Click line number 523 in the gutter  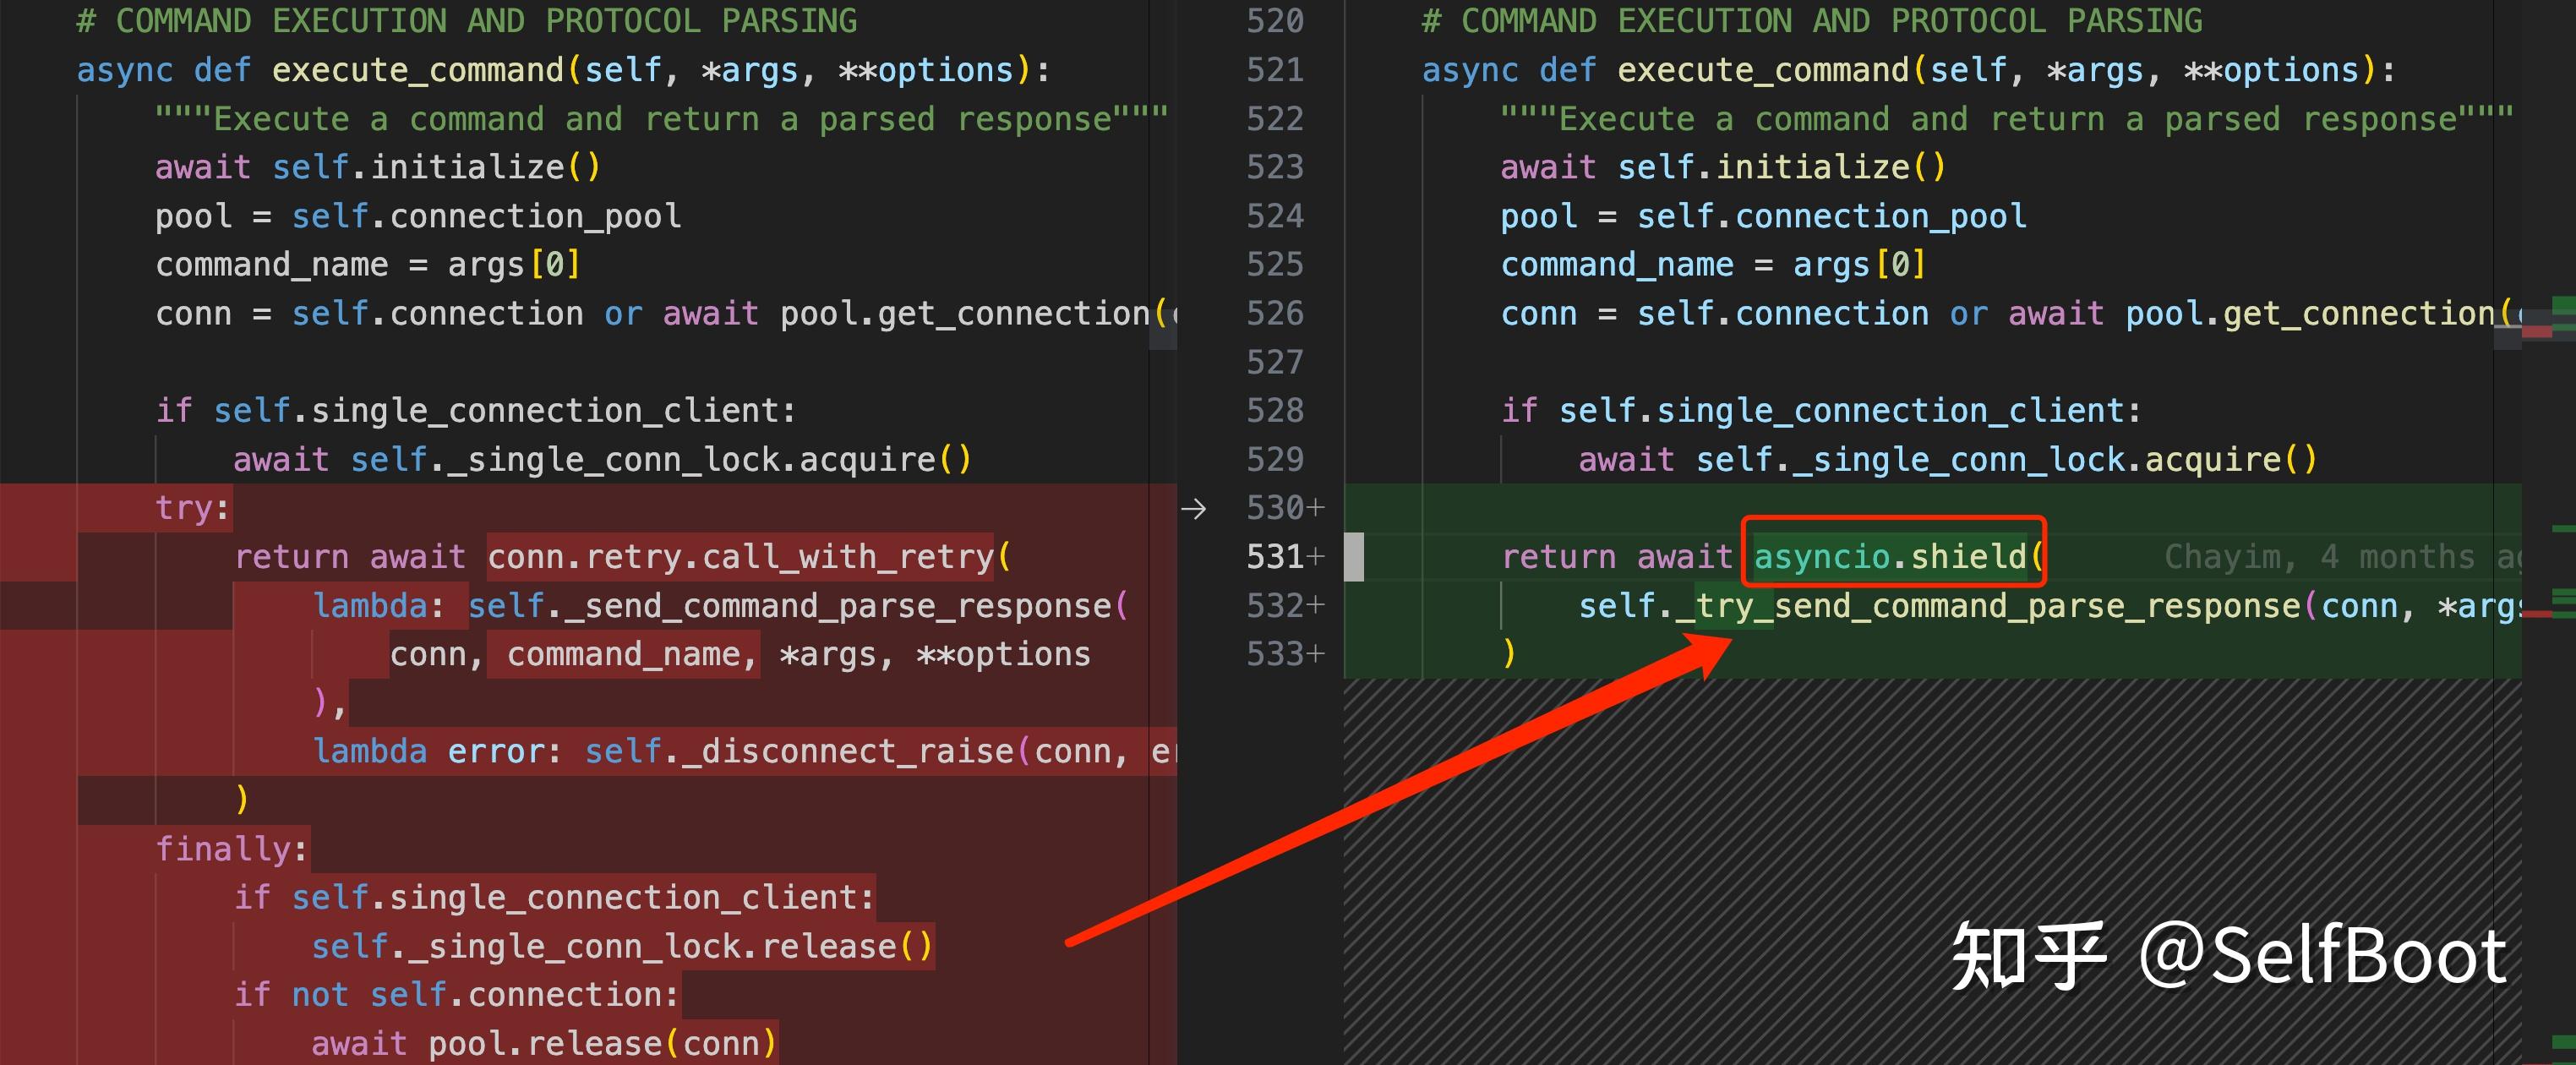[x=1275, y=167]
